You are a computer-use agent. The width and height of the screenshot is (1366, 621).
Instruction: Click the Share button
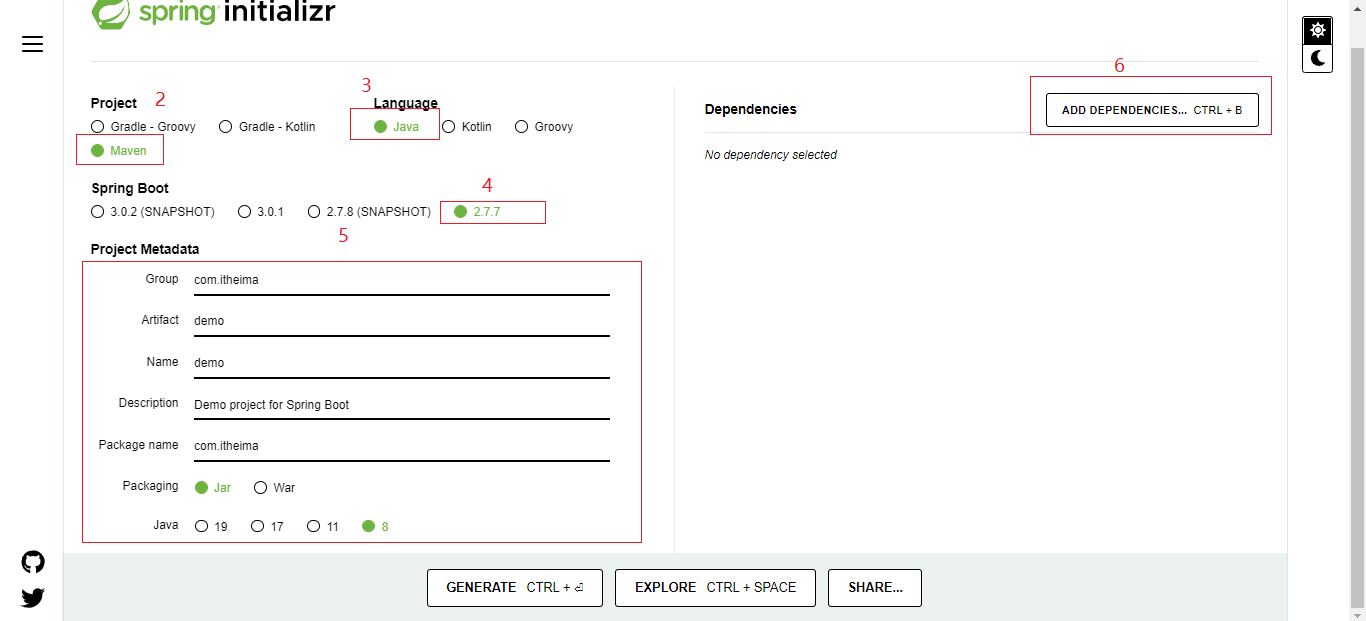875,588
